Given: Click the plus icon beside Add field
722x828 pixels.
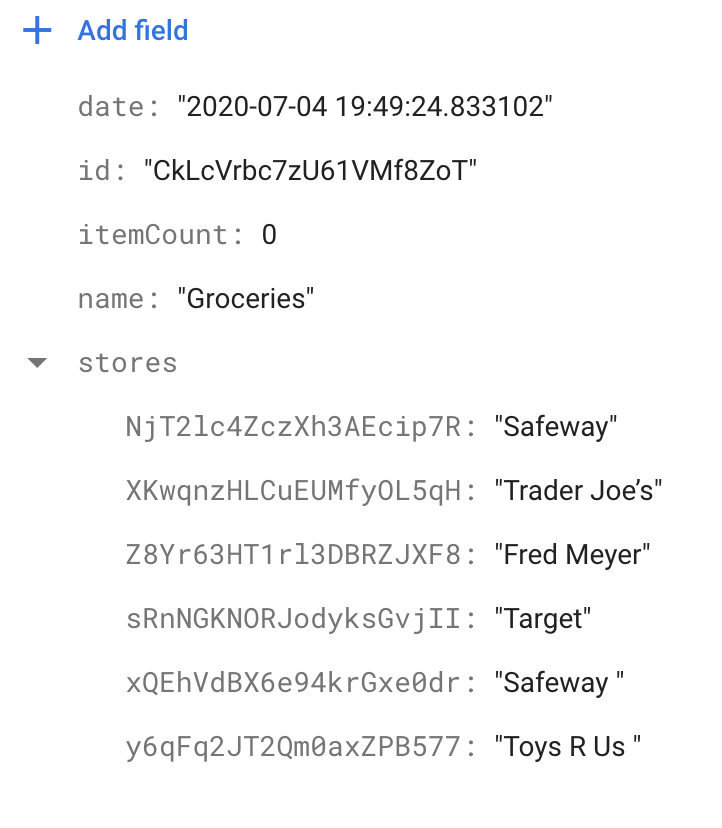Looking at the screenshot, I should [x=37, y=31].
